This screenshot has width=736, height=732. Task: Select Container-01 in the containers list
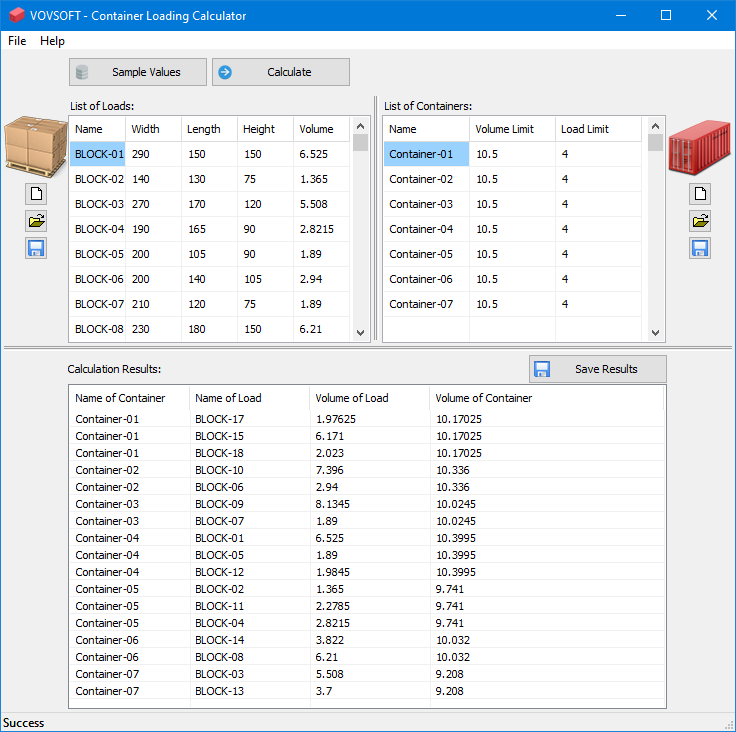[513, 154]
